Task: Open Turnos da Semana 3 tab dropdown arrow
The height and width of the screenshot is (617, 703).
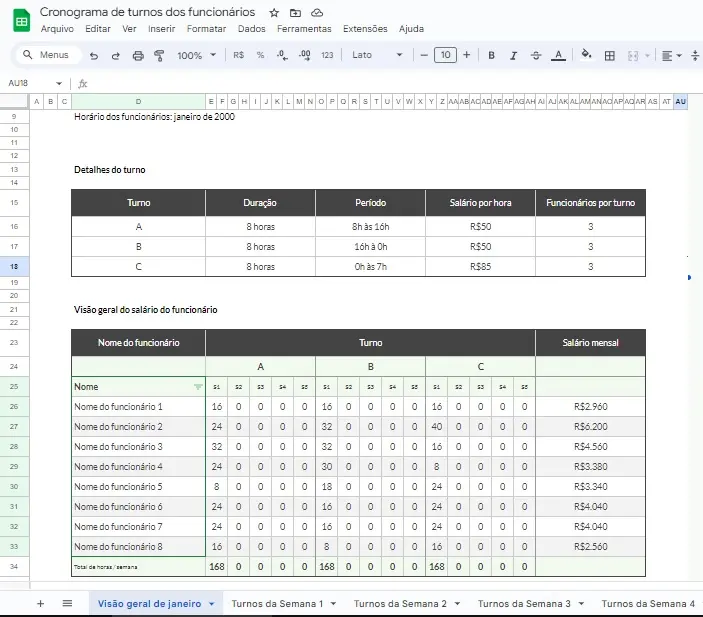Action: (581, 604)
